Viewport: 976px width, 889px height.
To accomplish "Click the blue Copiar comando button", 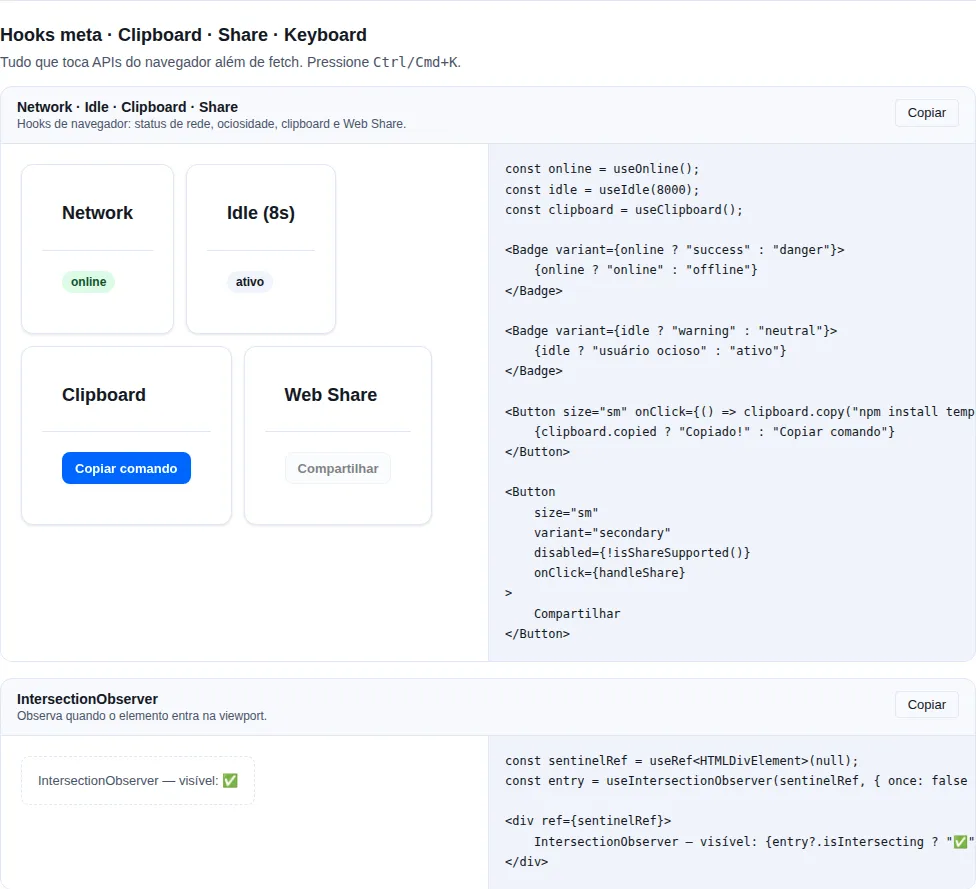I will pyautogui.click(x=126, y=468).
